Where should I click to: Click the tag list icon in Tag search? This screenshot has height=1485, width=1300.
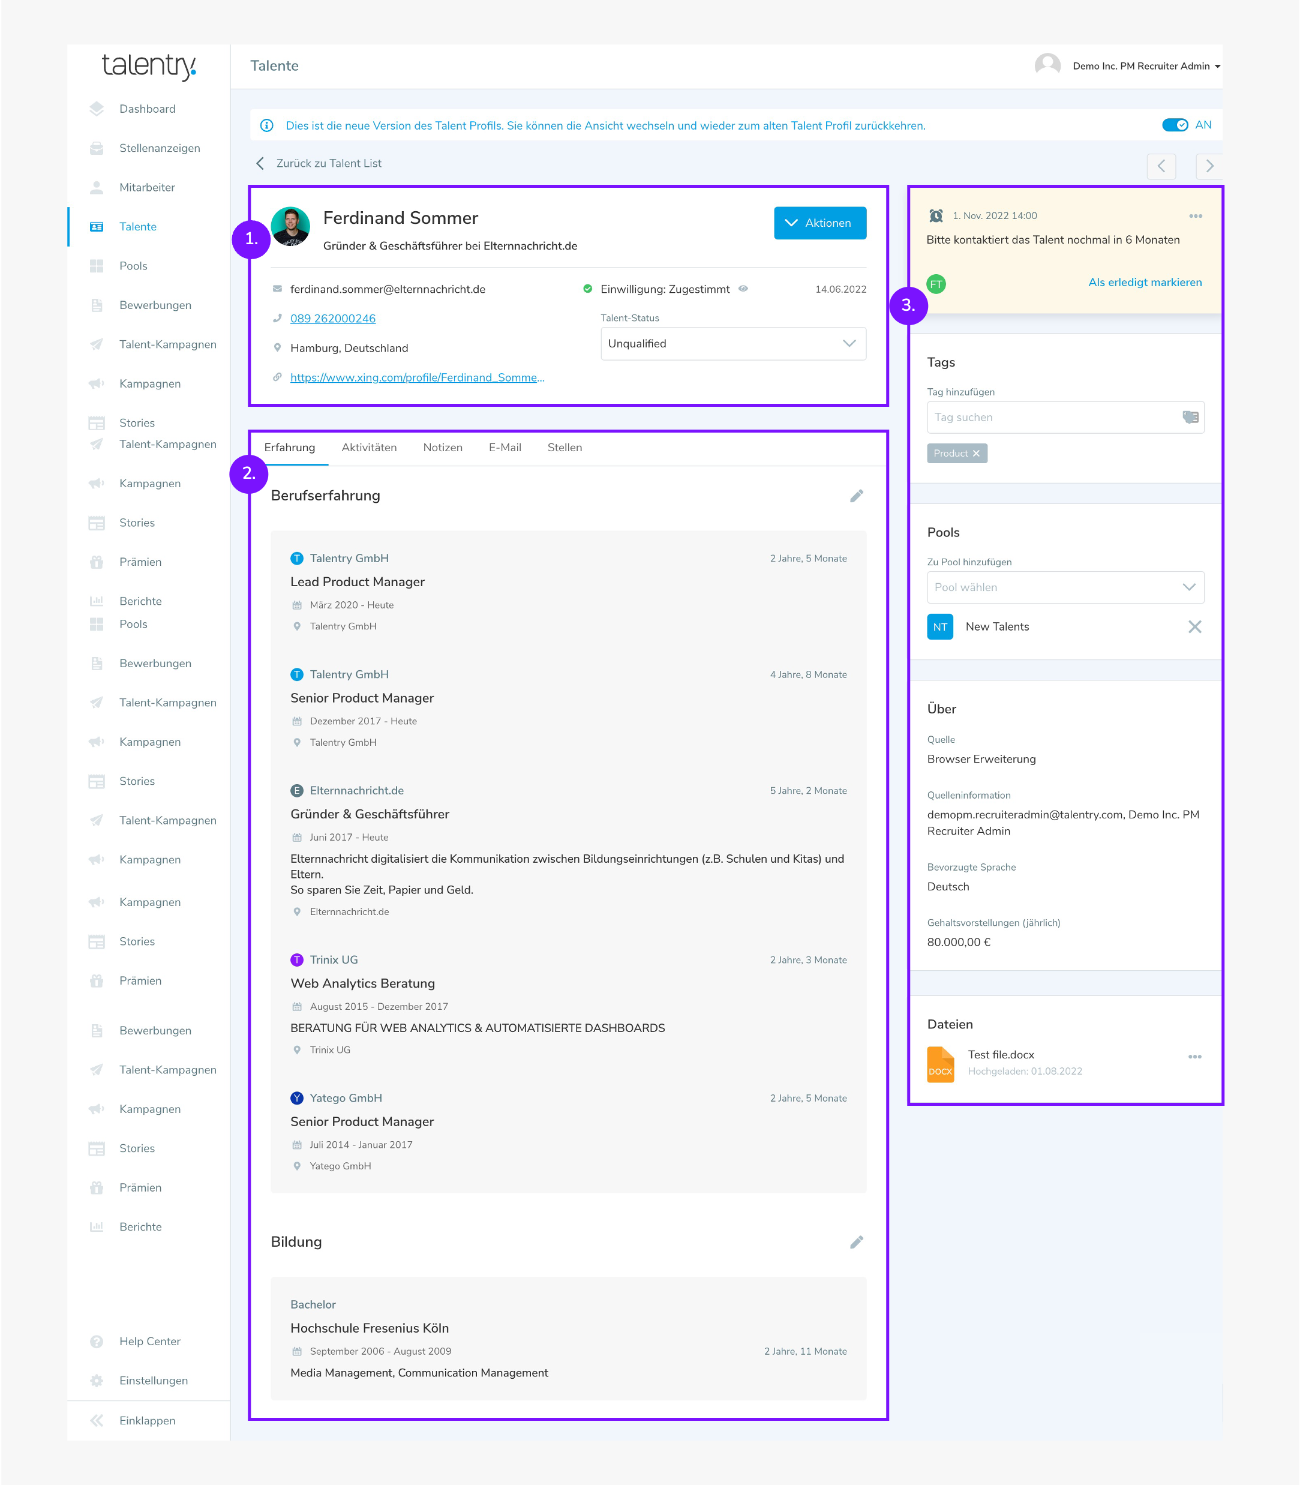(1190, 418)
